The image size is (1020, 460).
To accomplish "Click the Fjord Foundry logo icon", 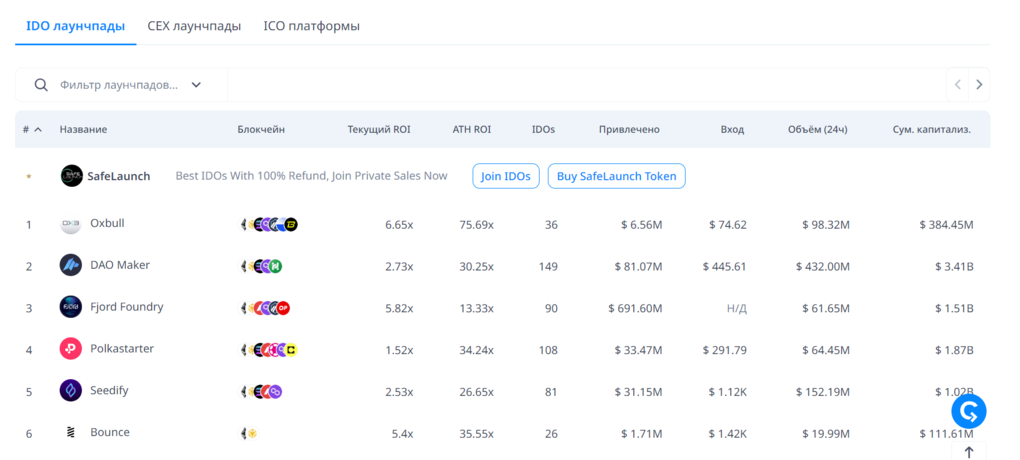I will click(71, 307).
